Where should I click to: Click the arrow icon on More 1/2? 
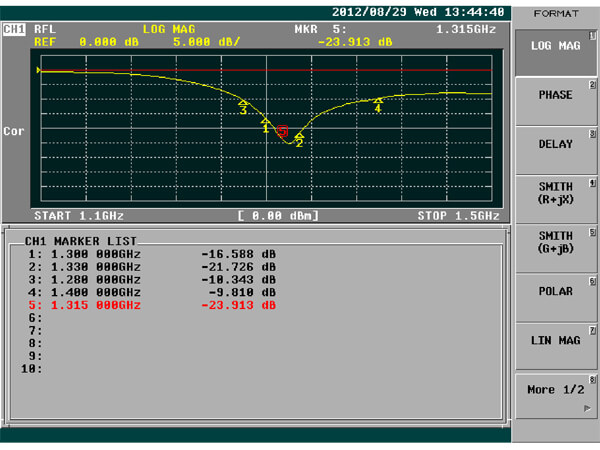tap(587, 409)
